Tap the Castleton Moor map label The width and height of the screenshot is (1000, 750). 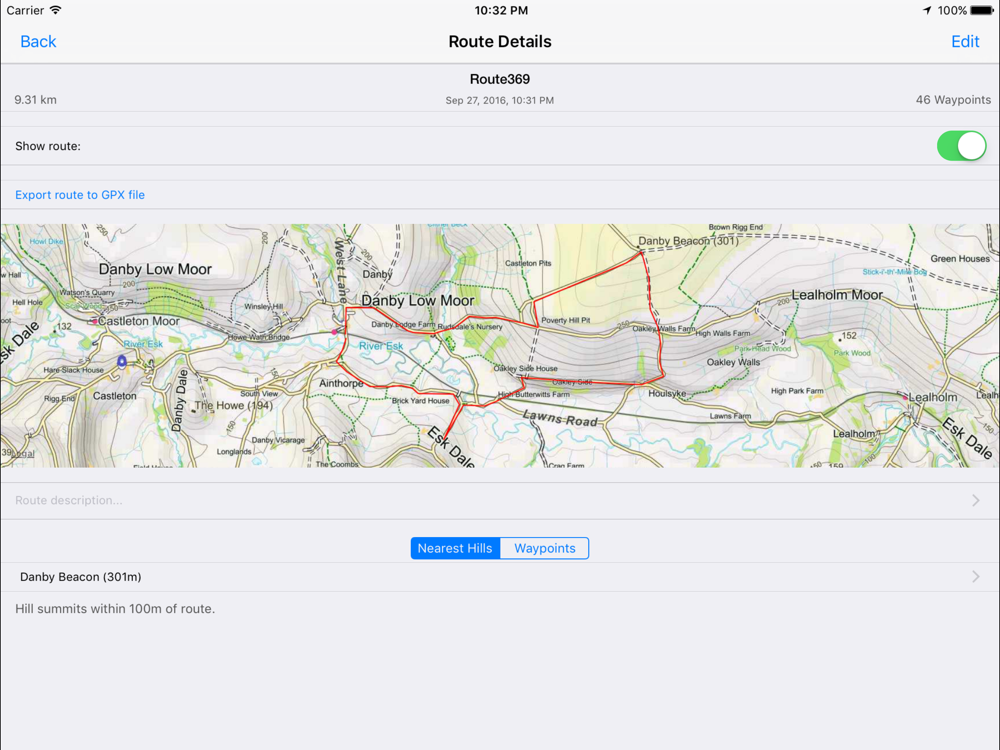click(x=138, y=321)
